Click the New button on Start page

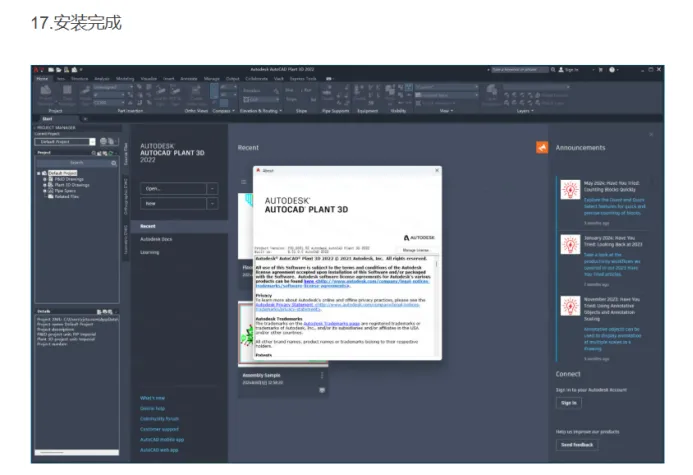pos(173,204)
